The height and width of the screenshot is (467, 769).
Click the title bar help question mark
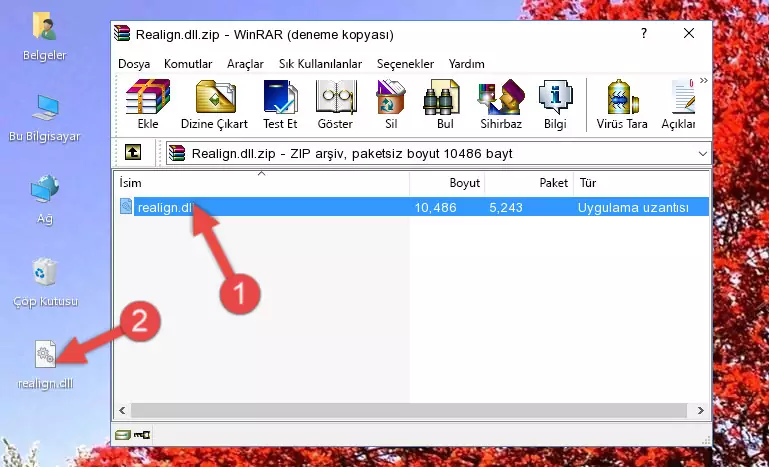pos(643,33)
